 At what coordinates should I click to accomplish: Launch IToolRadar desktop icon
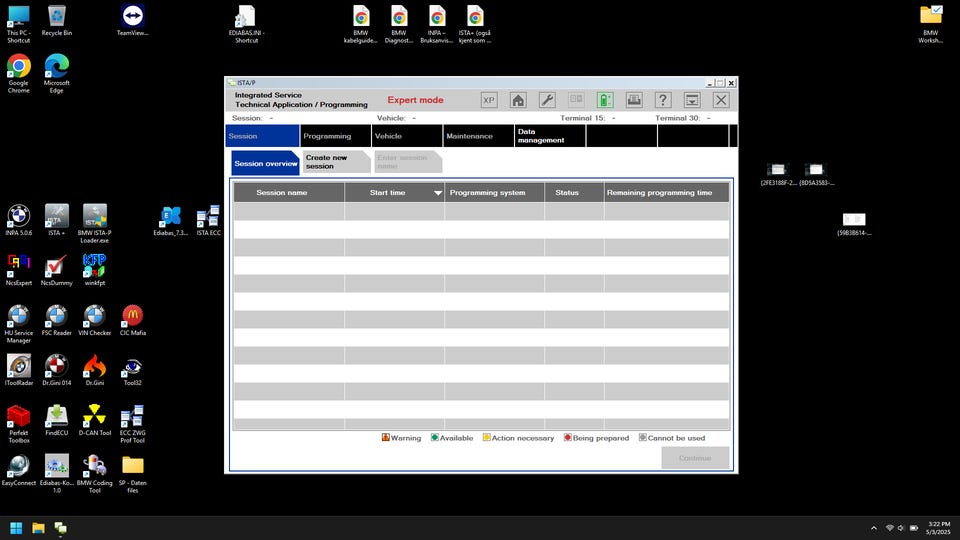[x=18, y=370]
